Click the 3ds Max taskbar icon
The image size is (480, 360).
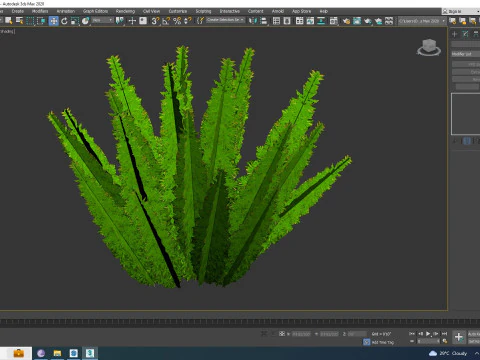point(90,353)
